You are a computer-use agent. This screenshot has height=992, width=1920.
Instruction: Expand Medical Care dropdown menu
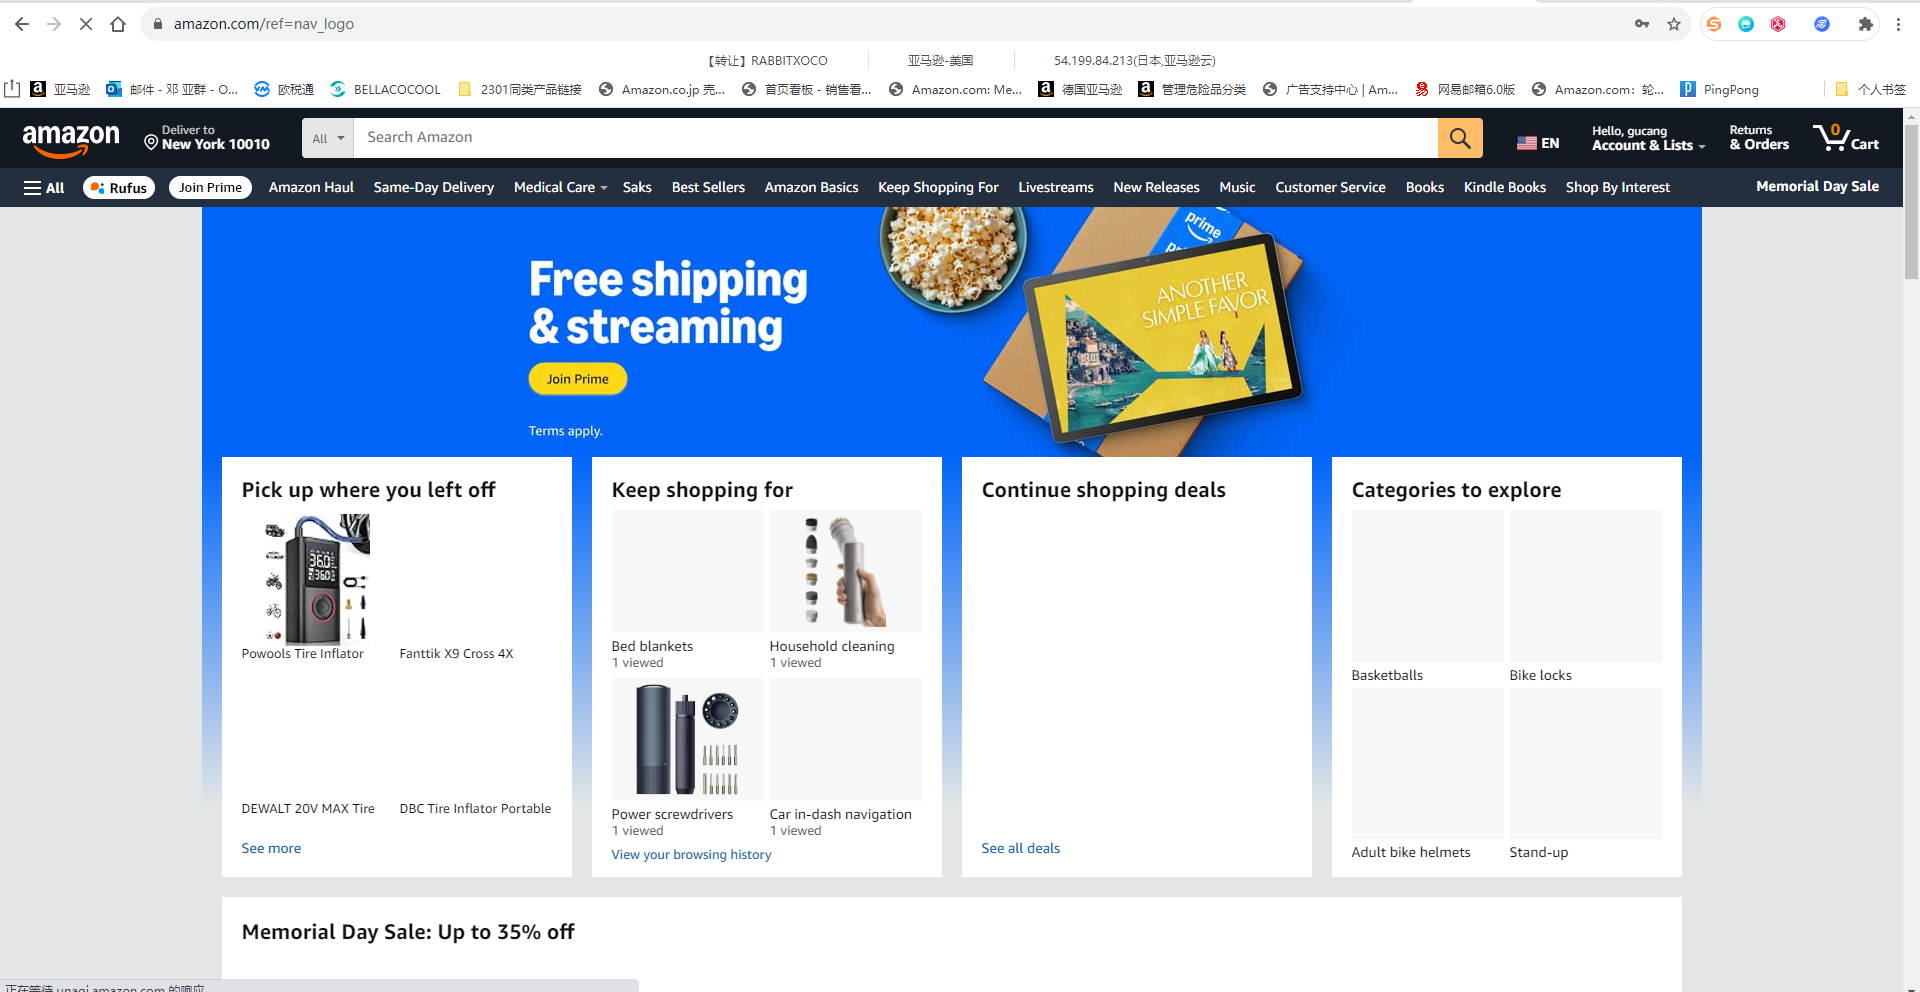coord(560,188)
